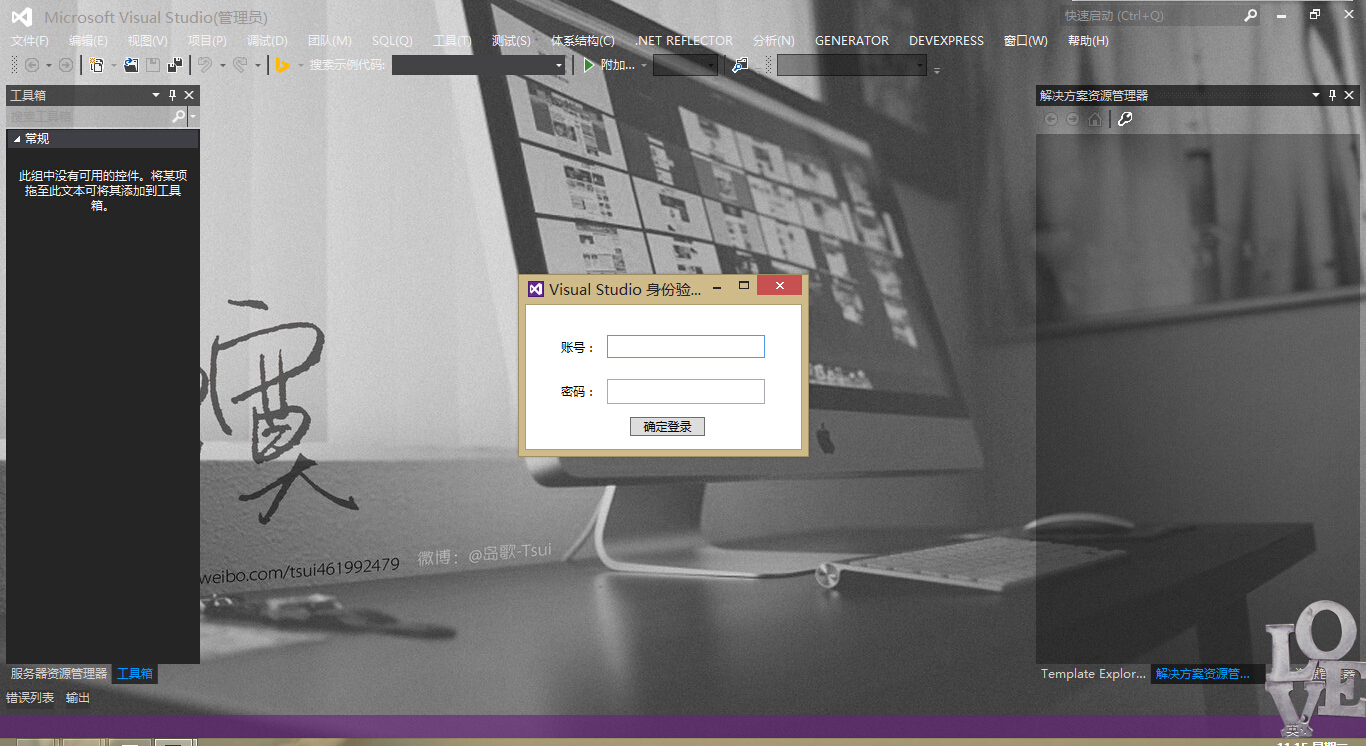Viewport: 1366px width, 746px height.
Task: Open the Bing search options dropdown
Action: click(300, 66)
